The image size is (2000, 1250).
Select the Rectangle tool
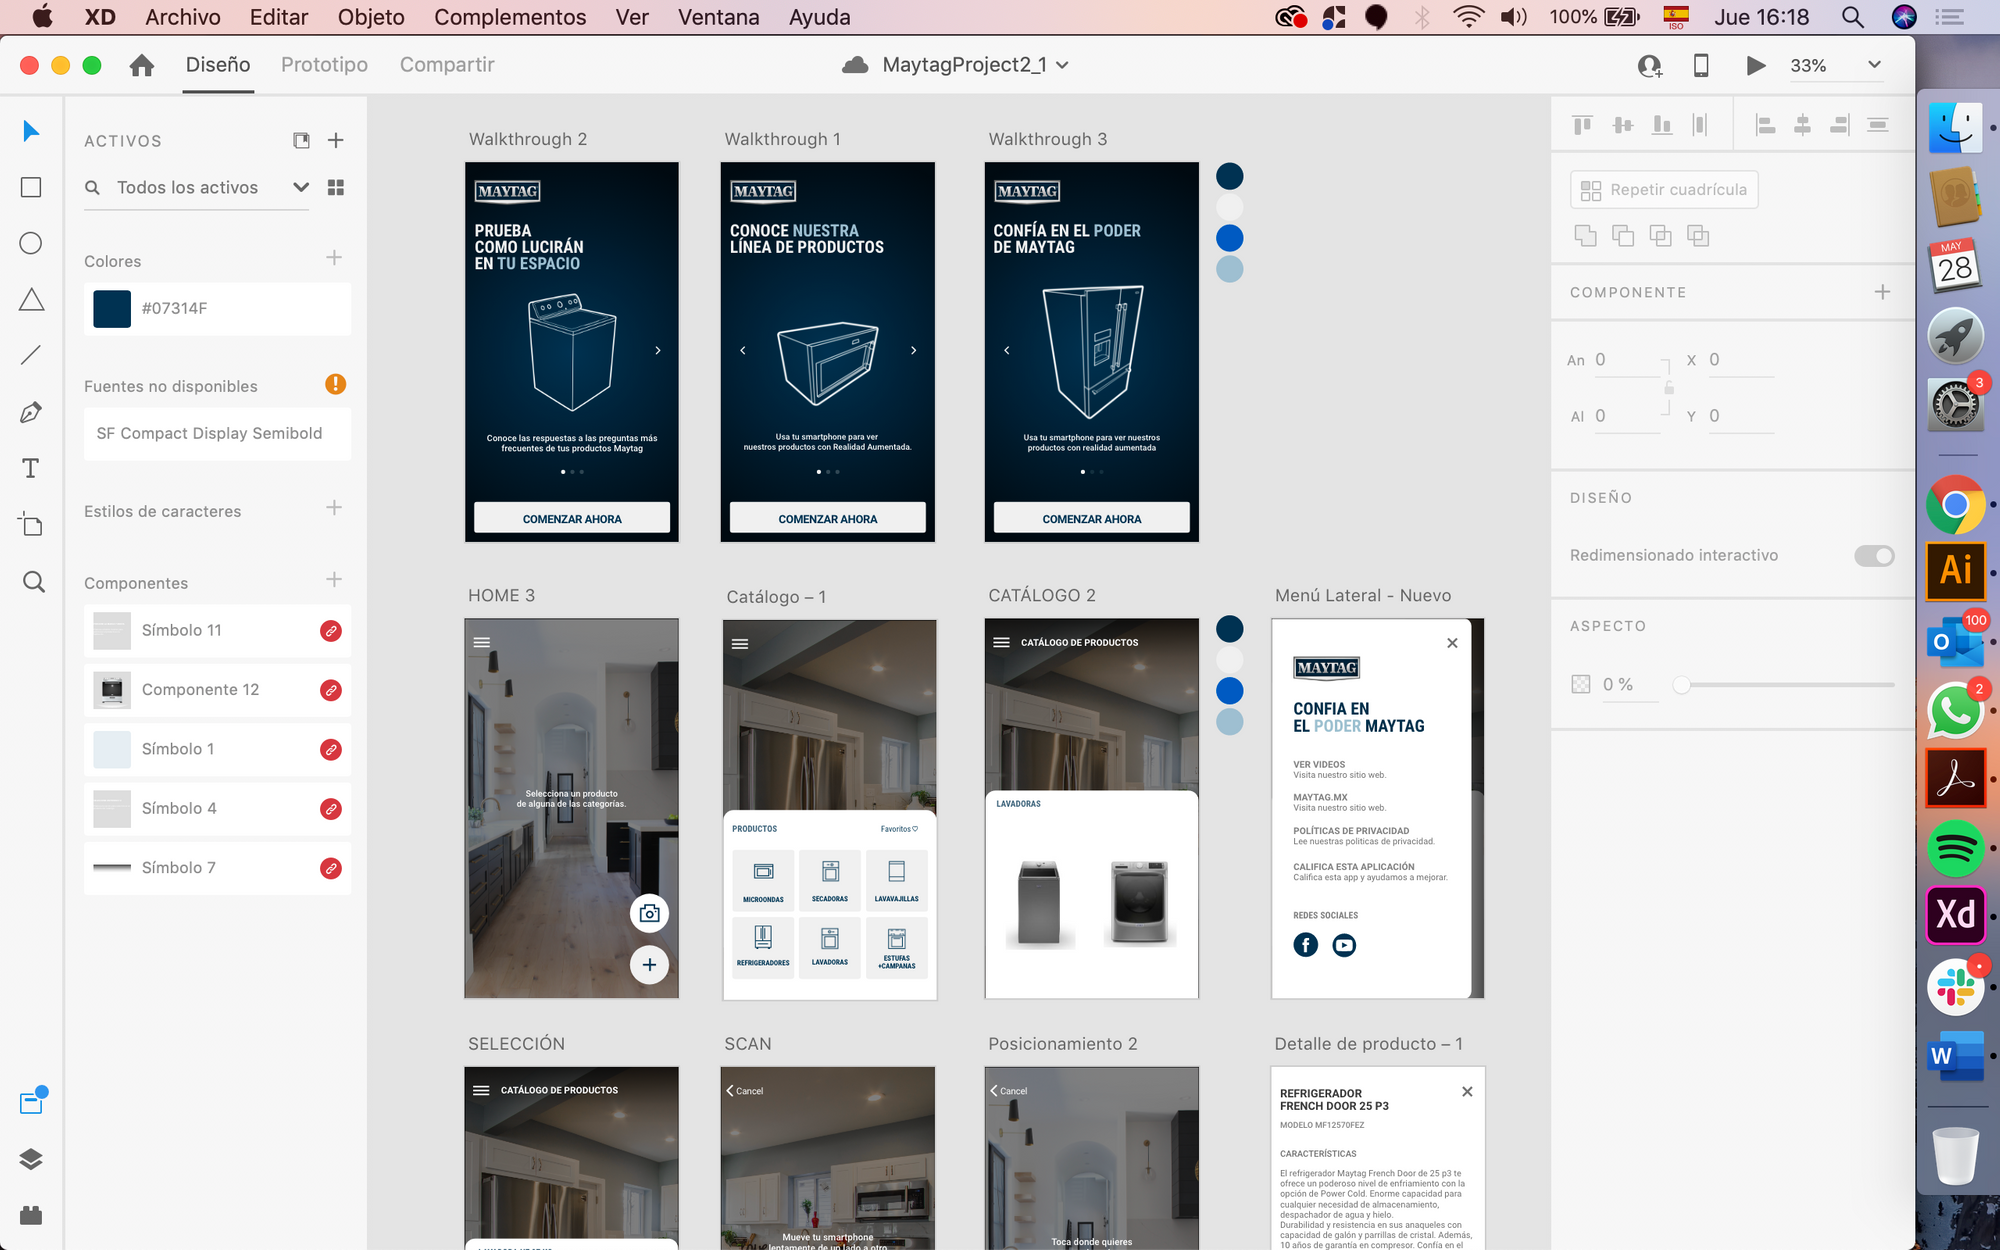click(31, 188)
